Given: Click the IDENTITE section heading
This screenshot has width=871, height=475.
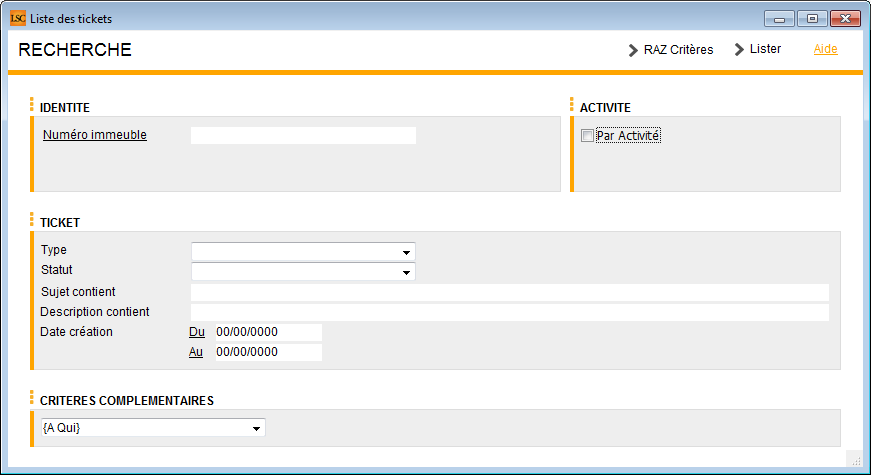Looking at the screenshot, I should coord(64,108).
